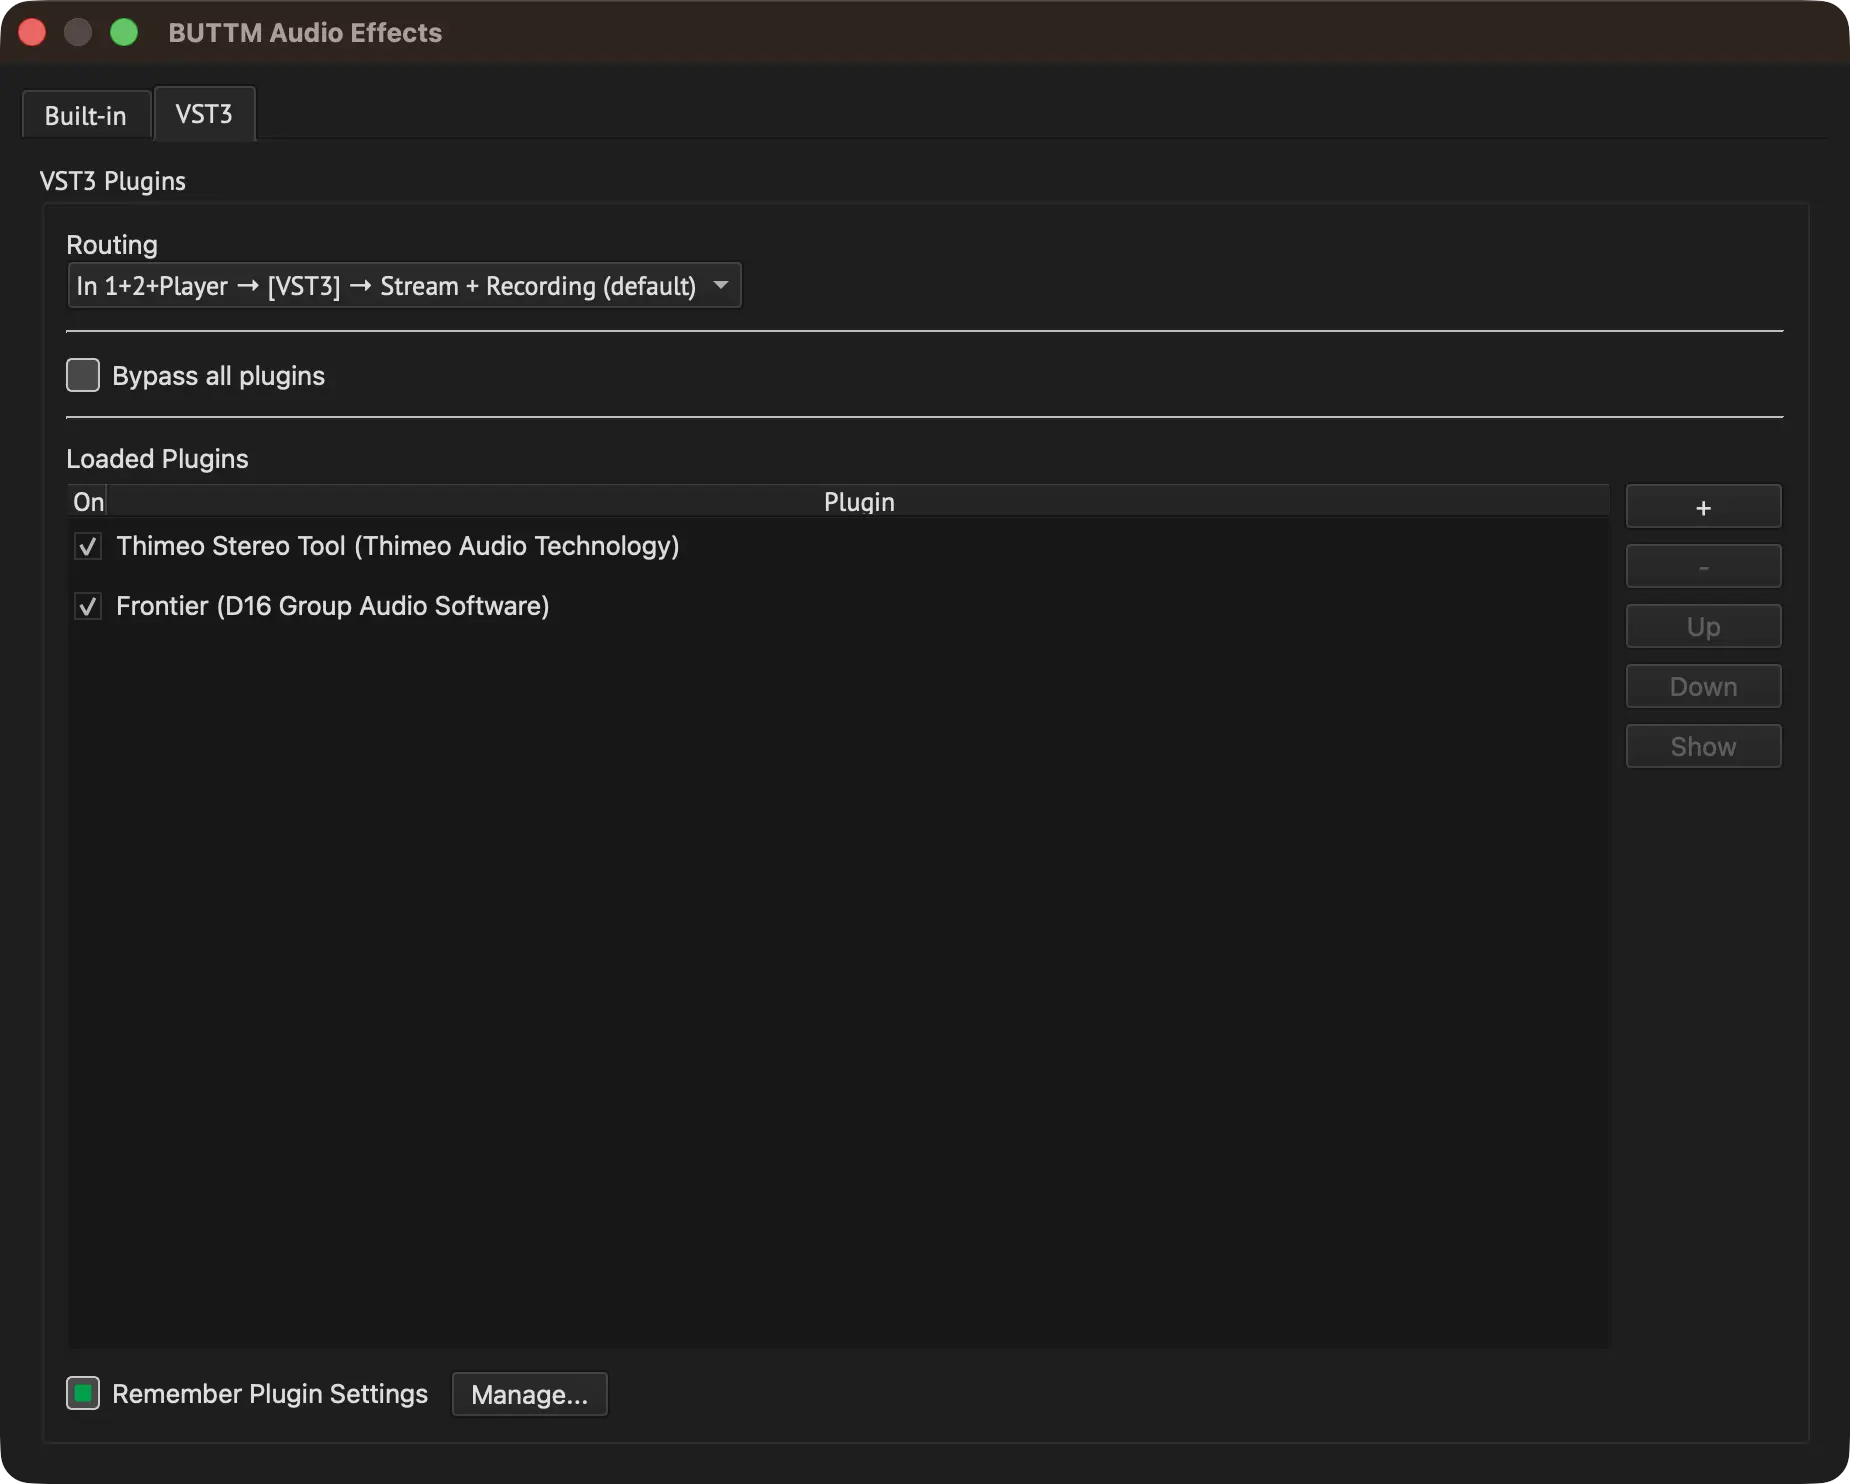
Task: Select the Frontier (D16 Group Audio Software) row
Action: tap(838, 606)
